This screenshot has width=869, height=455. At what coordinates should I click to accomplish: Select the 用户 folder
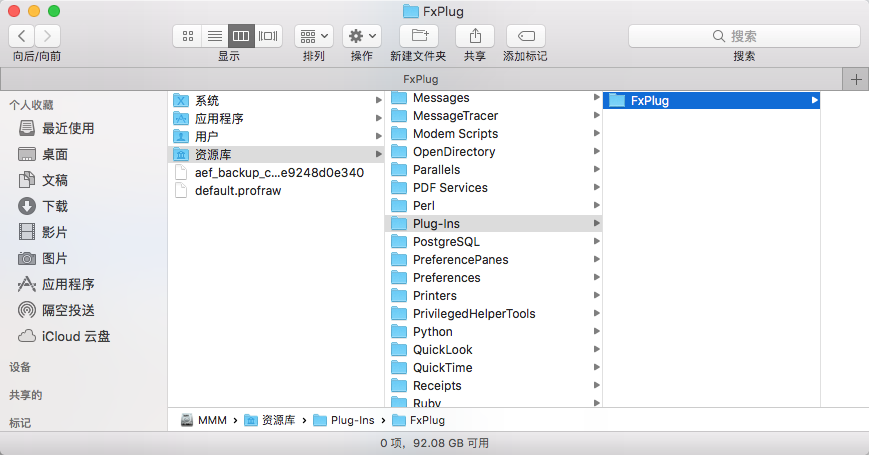pyautogui.click(x=276, y=136)
